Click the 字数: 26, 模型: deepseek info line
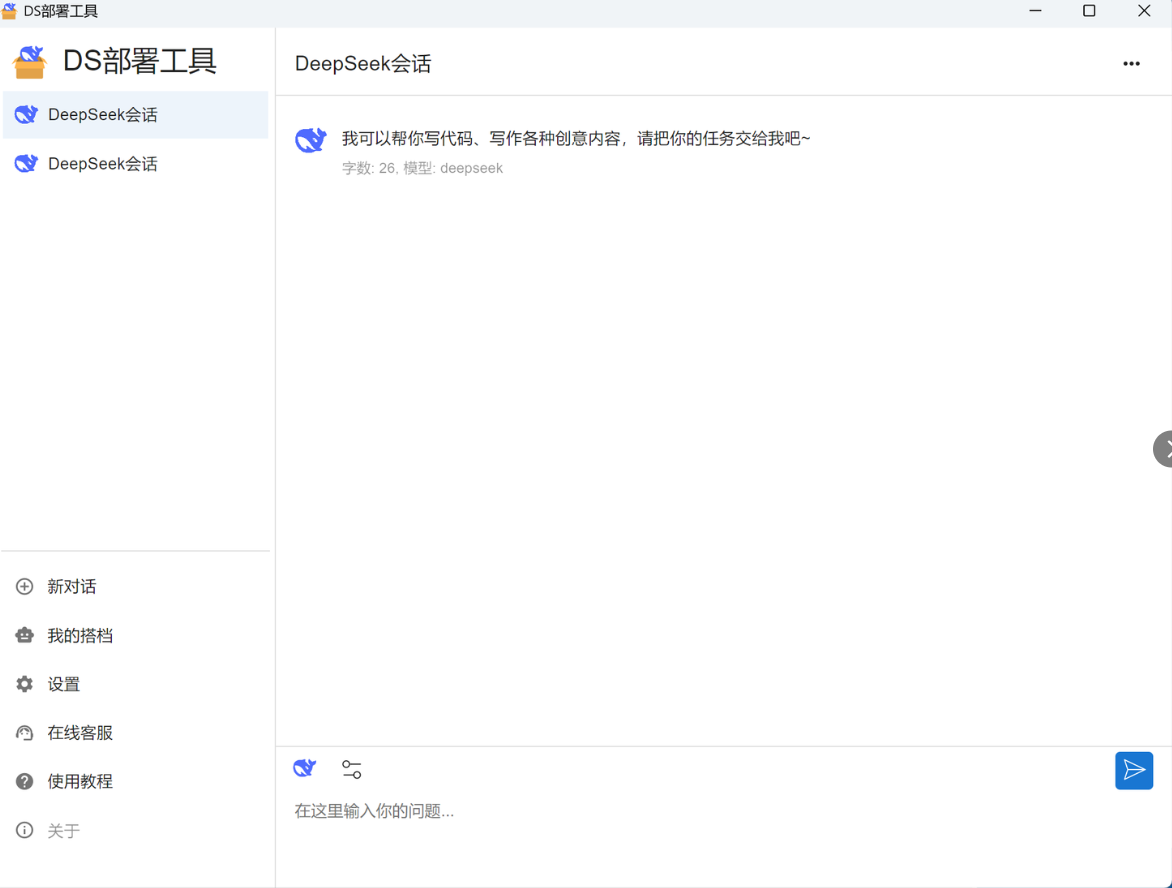Image resolution: width=1172 pixels, height=888 pixels. (422, 168)
